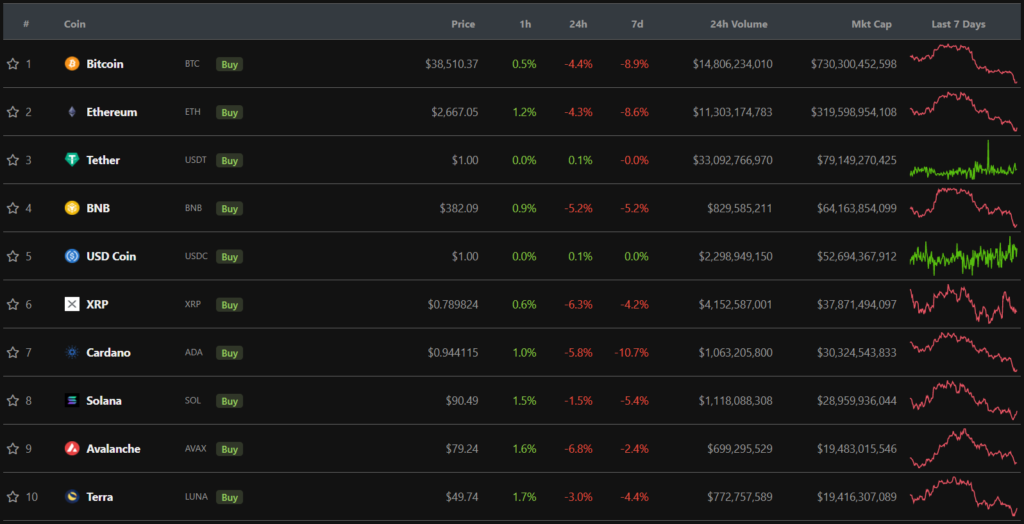
Task: Star Bitcoin as a favorite
Action: point(13,64)
